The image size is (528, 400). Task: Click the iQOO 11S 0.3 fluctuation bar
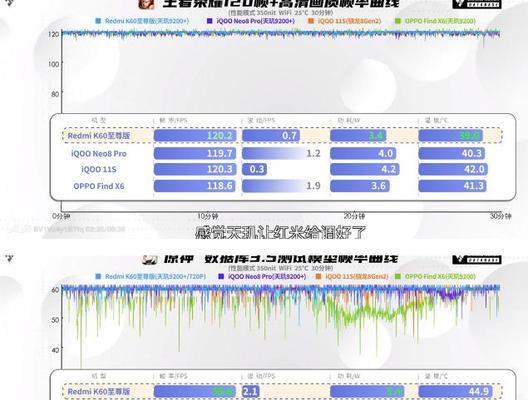pos(254,169)
